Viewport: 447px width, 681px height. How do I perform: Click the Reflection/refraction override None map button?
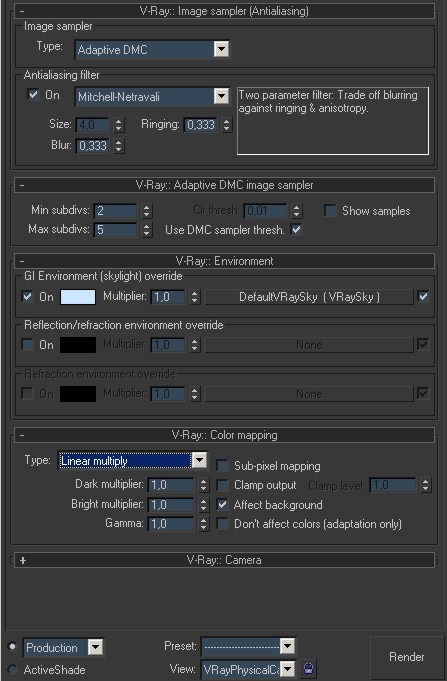(x=309, y=345)
